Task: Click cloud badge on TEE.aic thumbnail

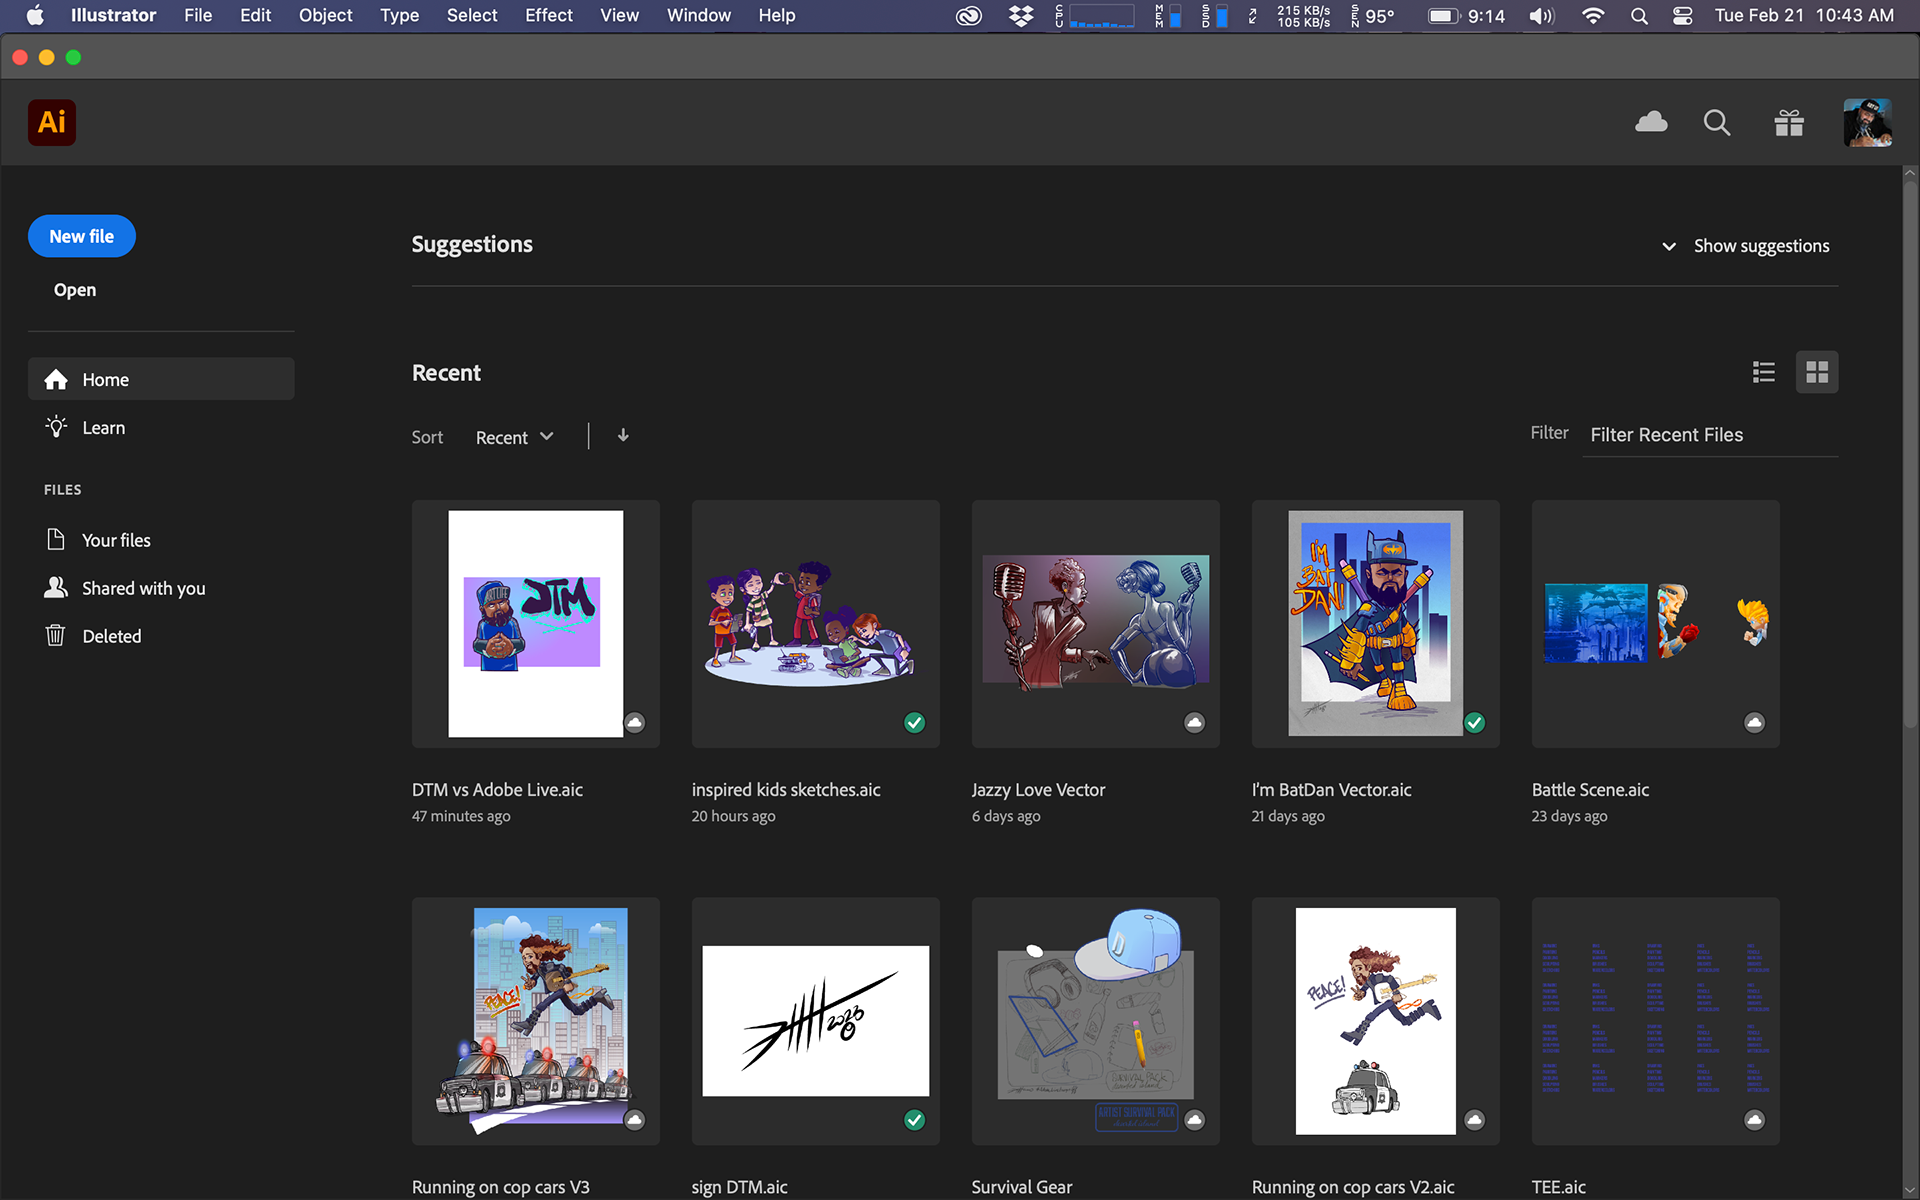Action: [x=1755, y=1119]
